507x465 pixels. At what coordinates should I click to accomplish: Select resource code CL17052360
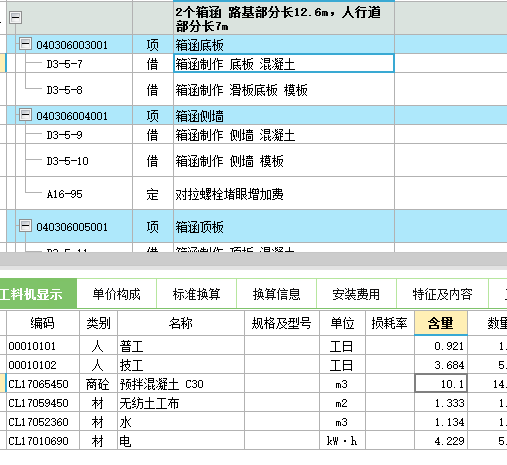38,422
